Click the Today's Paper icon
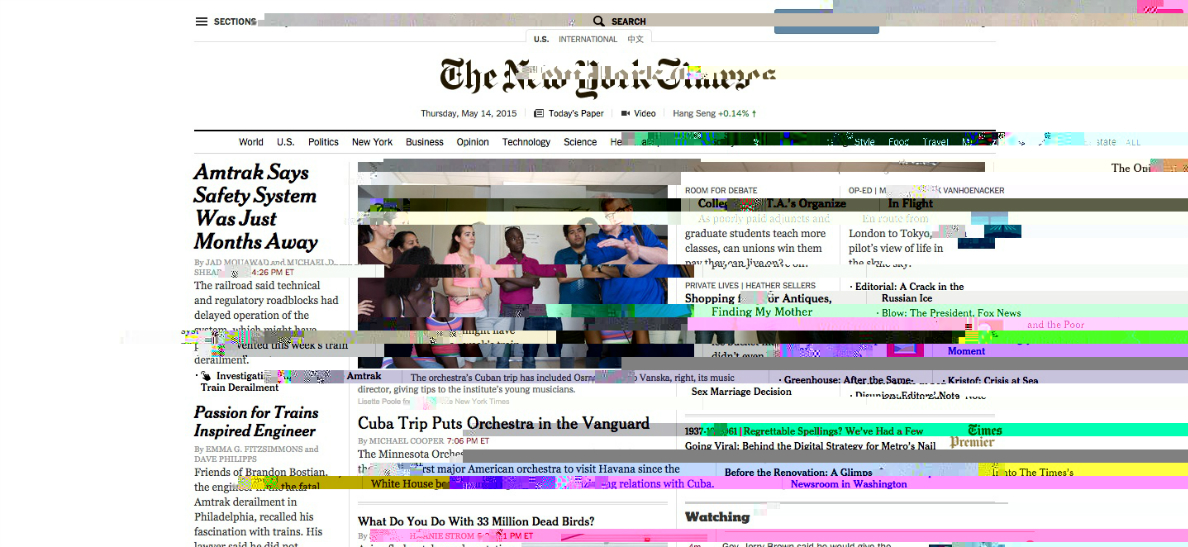This screenshot has width=1188, height=547. point(539,114)
